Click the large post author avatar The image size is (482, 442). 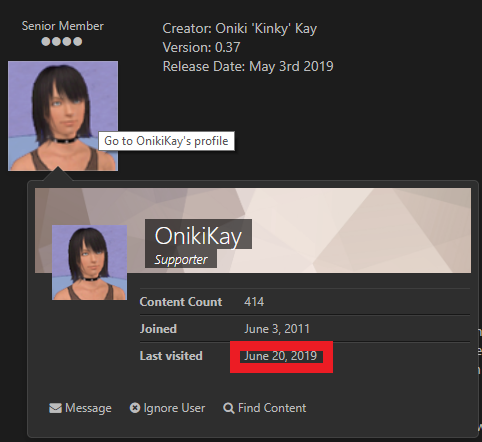[x=63, y=116]
